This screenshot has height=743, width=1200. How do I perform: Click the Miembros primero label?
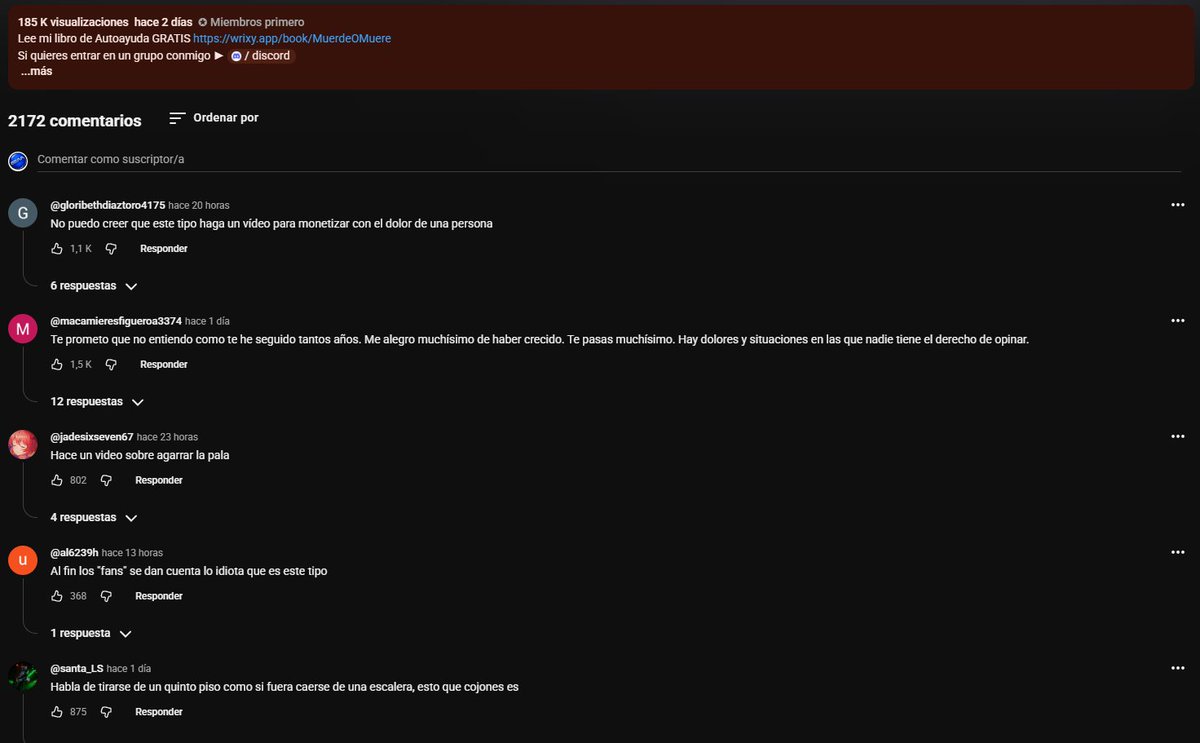click(x=251, y=22)
